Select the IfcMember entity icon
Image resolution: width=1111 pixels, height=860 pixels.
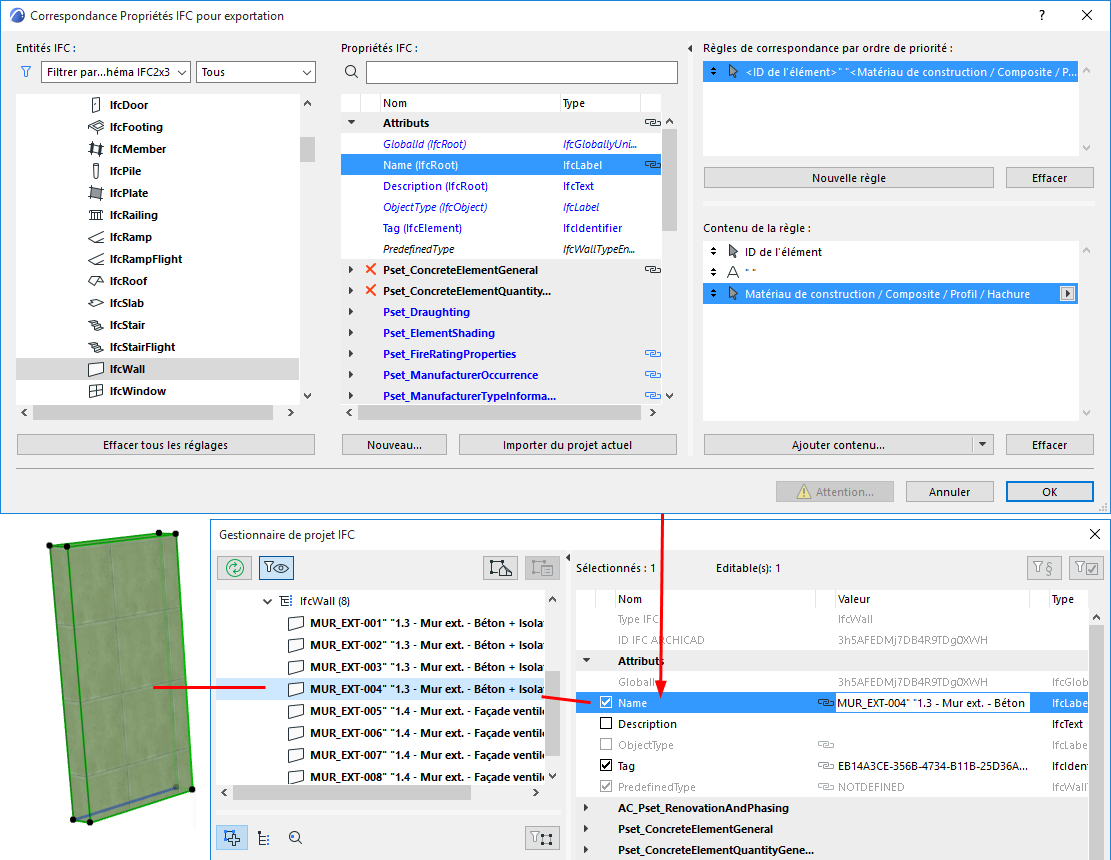pos(96,149)
